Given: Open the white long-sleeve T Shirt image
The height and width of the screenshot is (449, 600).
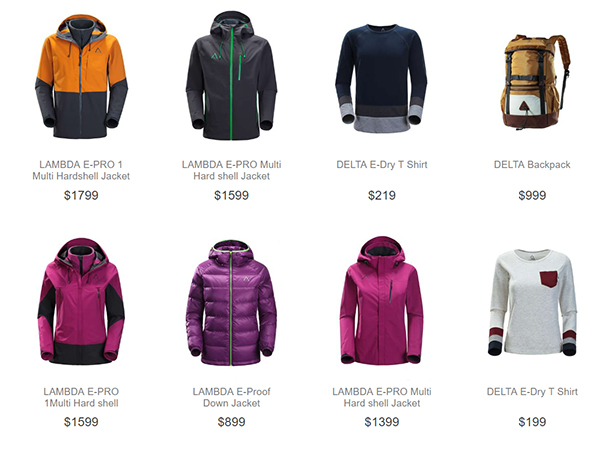Looking at the screenshot, I should click(532, 302).
